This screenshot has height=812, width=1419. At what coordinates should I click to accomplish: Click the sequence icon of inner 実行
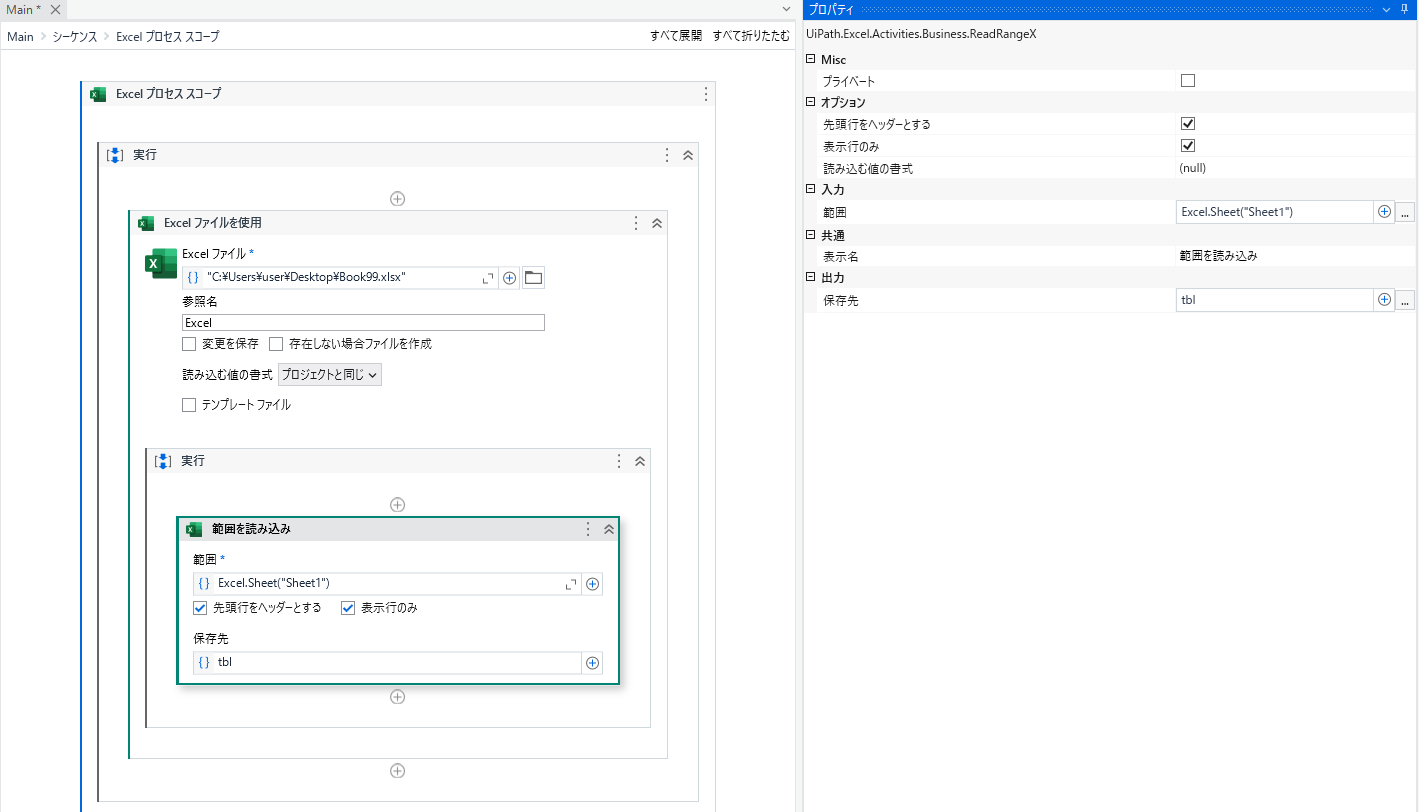coord(163,461)
